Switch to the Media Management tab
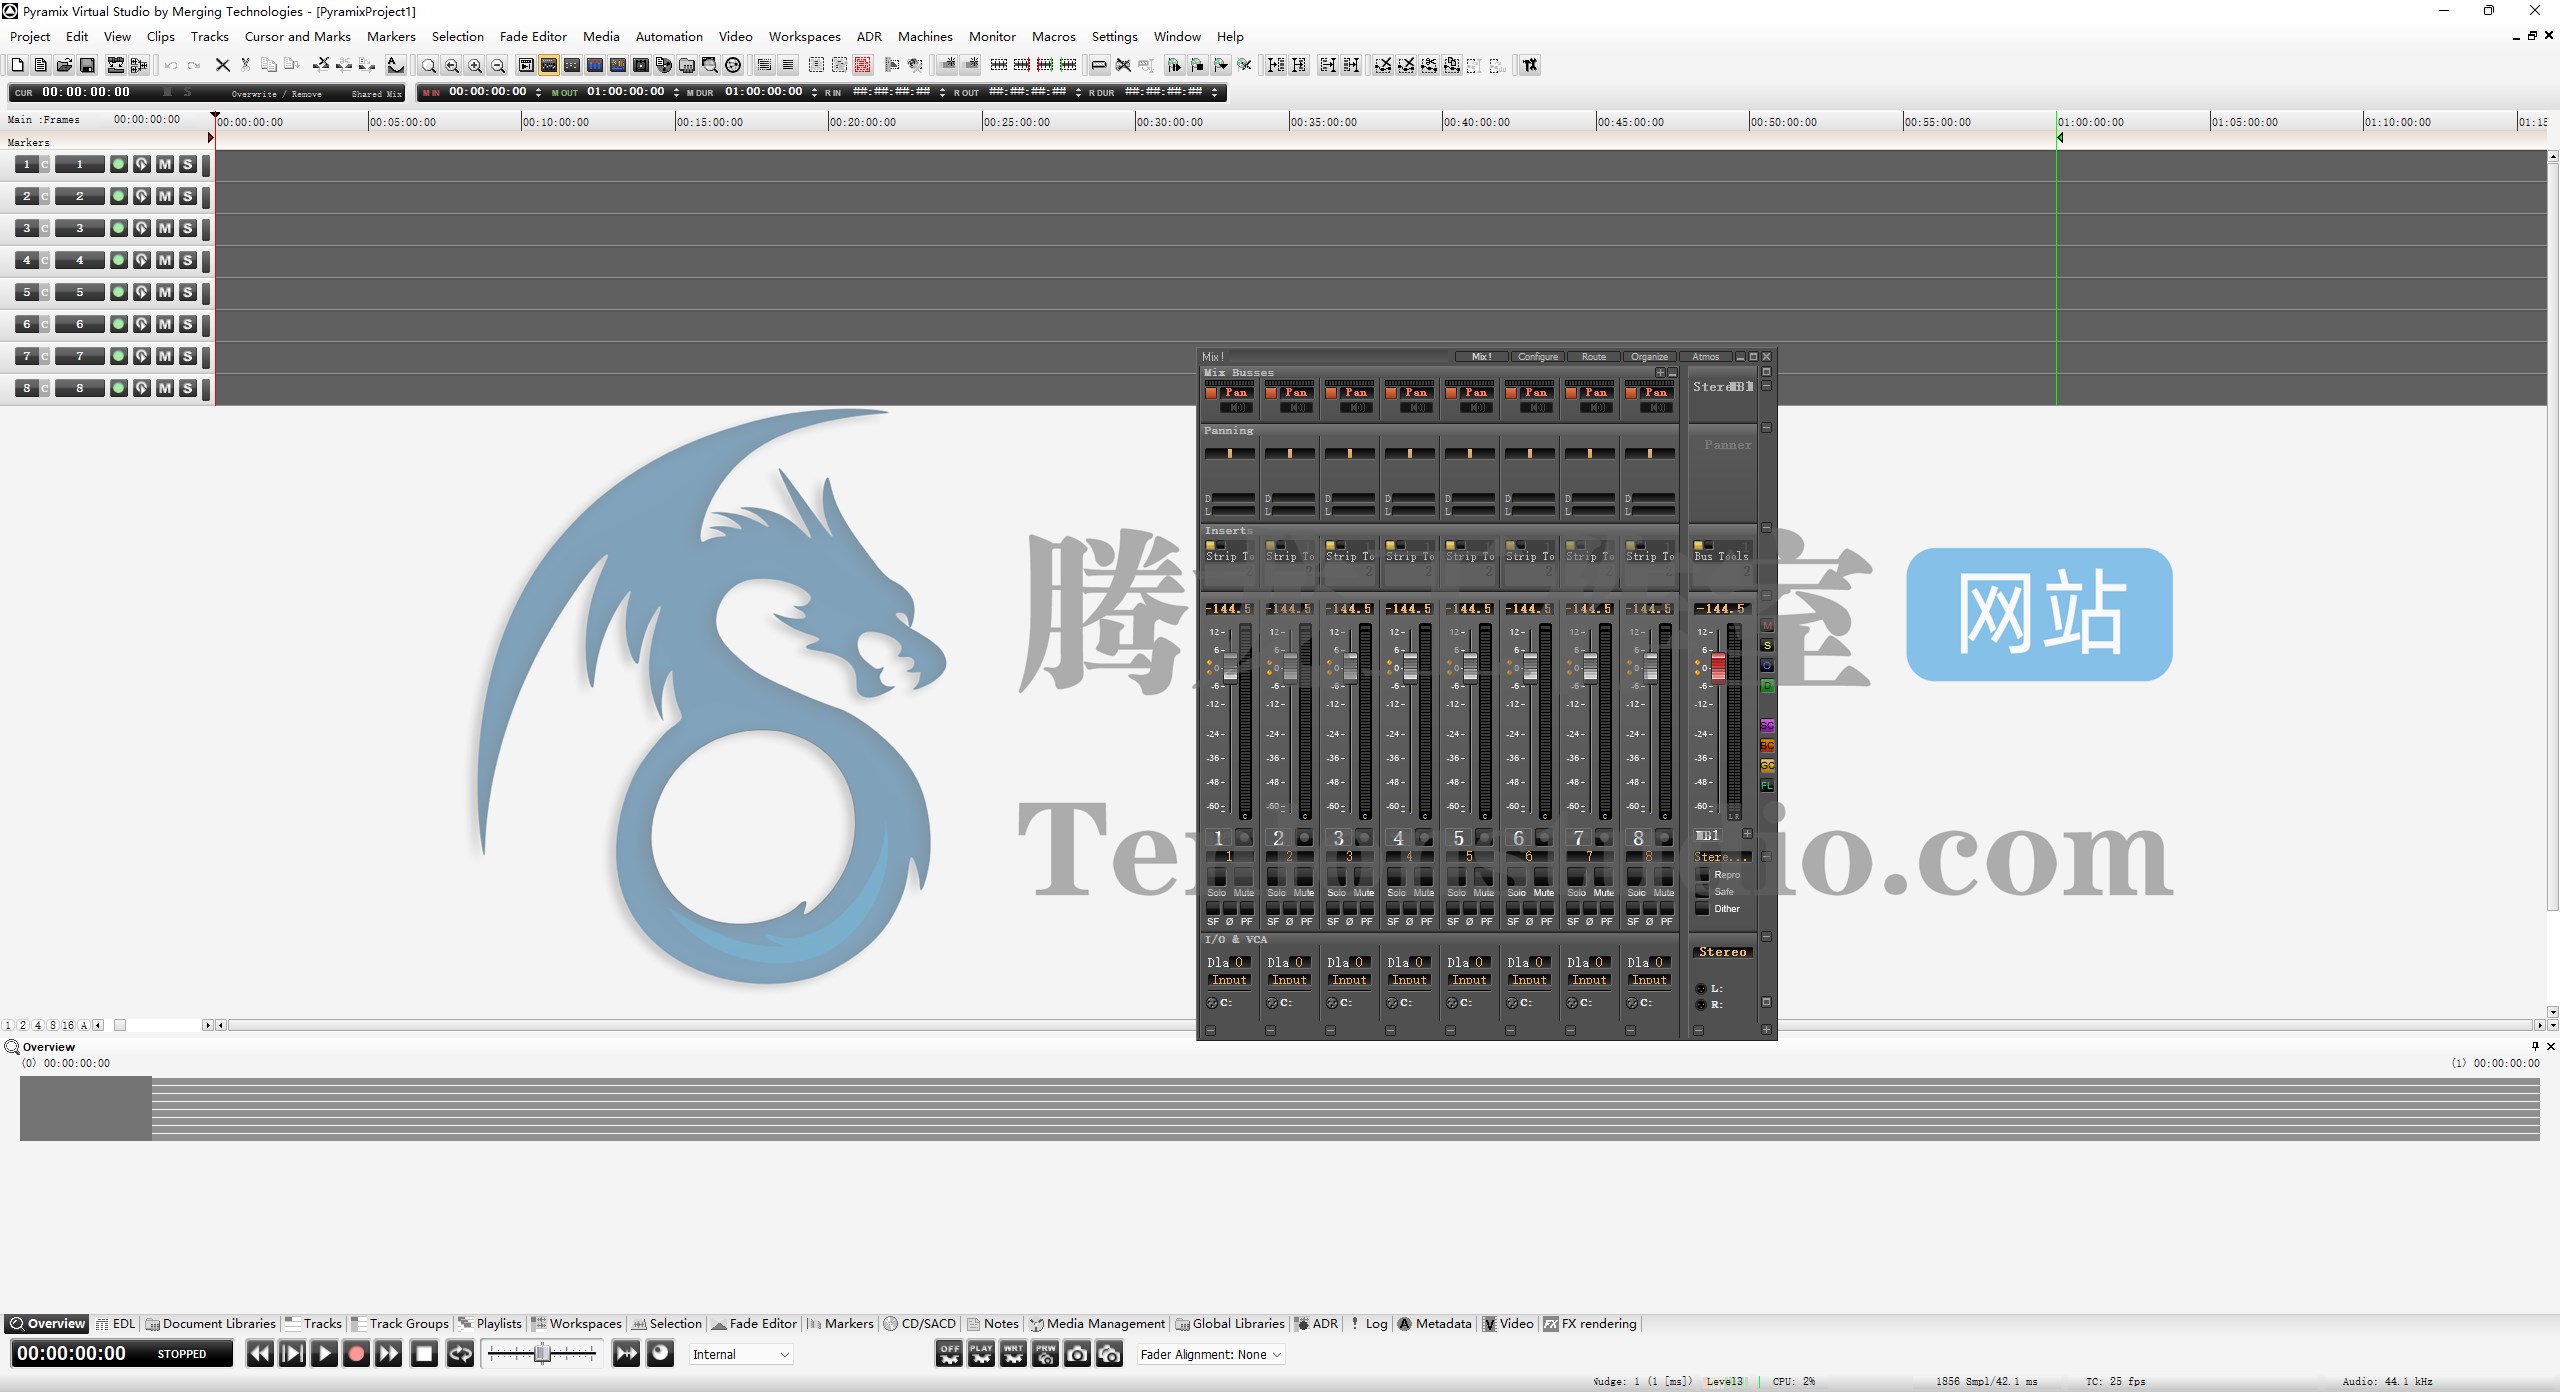This screenshot has width=2560, height=1392. [x=1097, y=1324]
